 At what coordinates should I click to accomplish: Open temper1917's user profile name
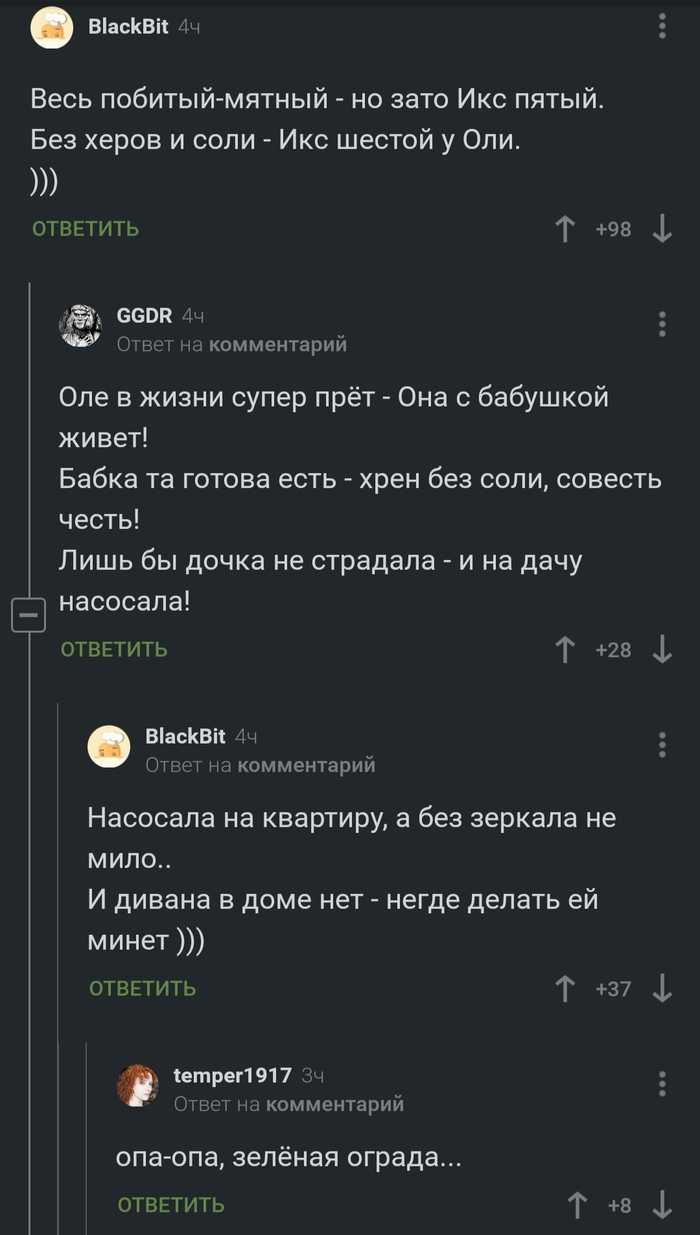pyautogui.click(x=232, y=1076)
